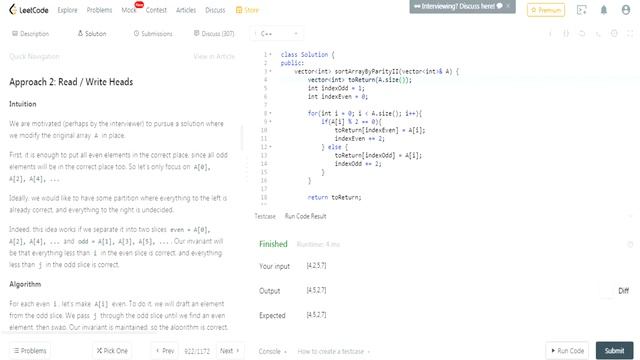The image size is (640, 360).
Task: Click the editor info icon
Action: point(550,33)
